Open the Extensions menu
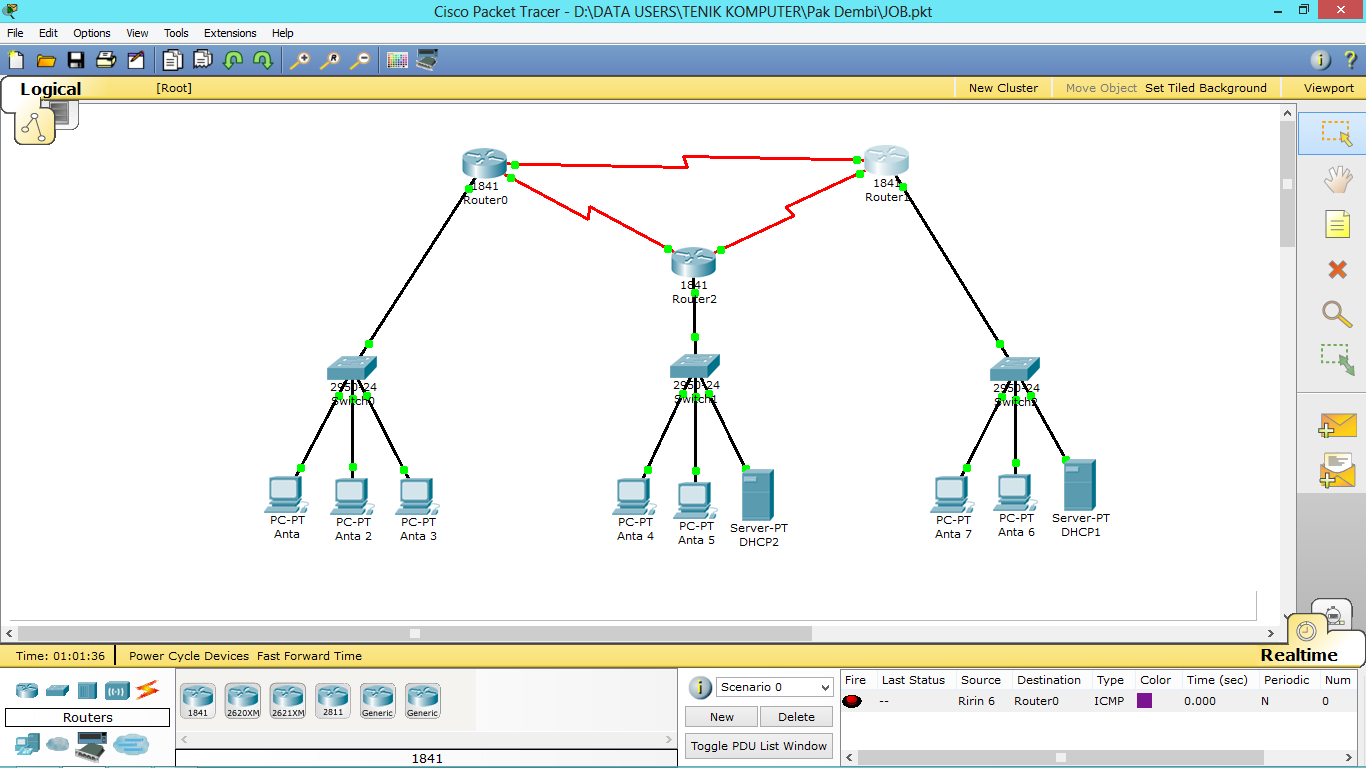This screenshot has width=1366, height=768. point(230,33)
